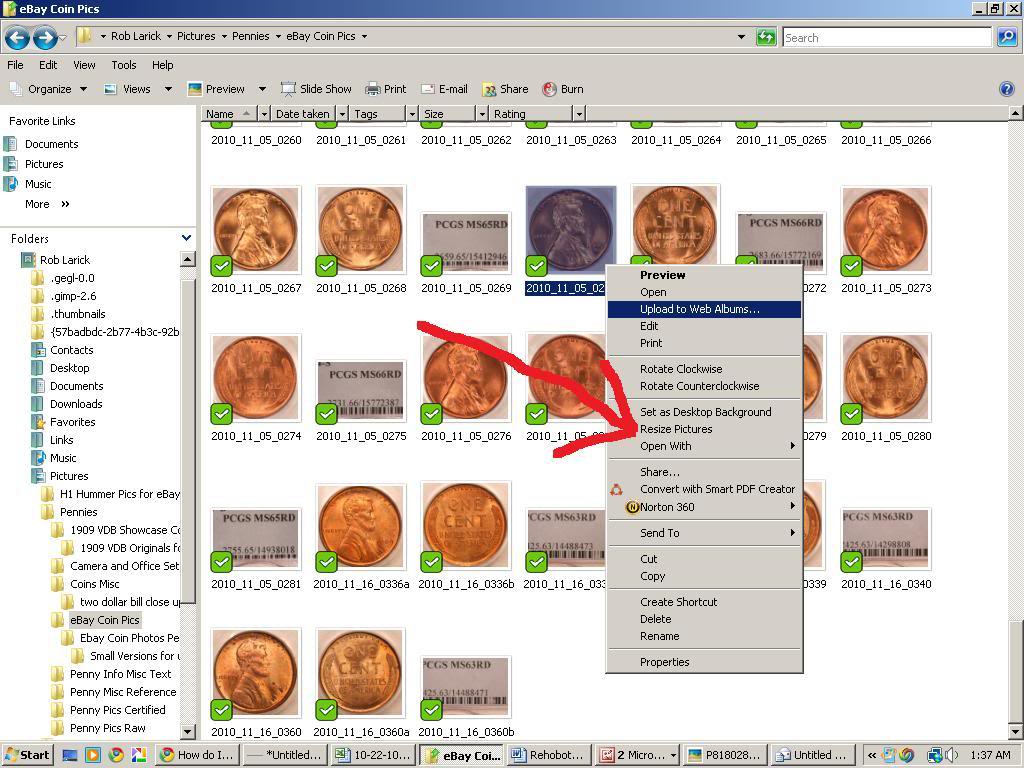Open the address bar history dropdown arrow
Image resolution: width=1024 pixels, height=768 pixels.
point(741,37)
